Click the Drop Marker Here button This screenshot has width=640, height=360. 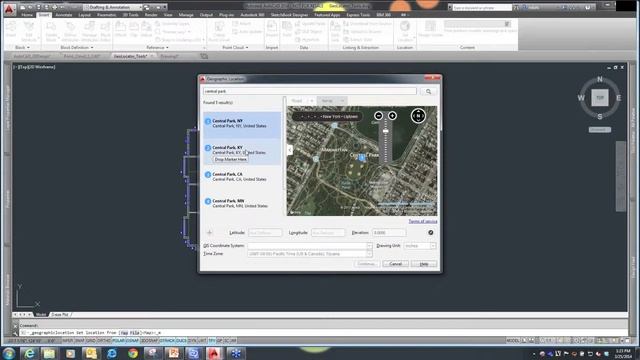(x=231, y=160)
